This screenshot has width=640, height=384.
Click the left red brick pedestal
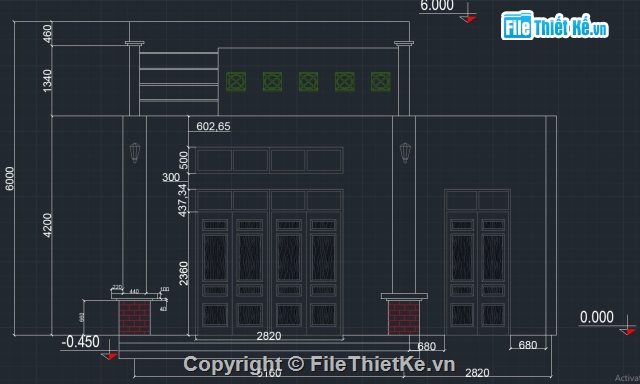[135, 318]
